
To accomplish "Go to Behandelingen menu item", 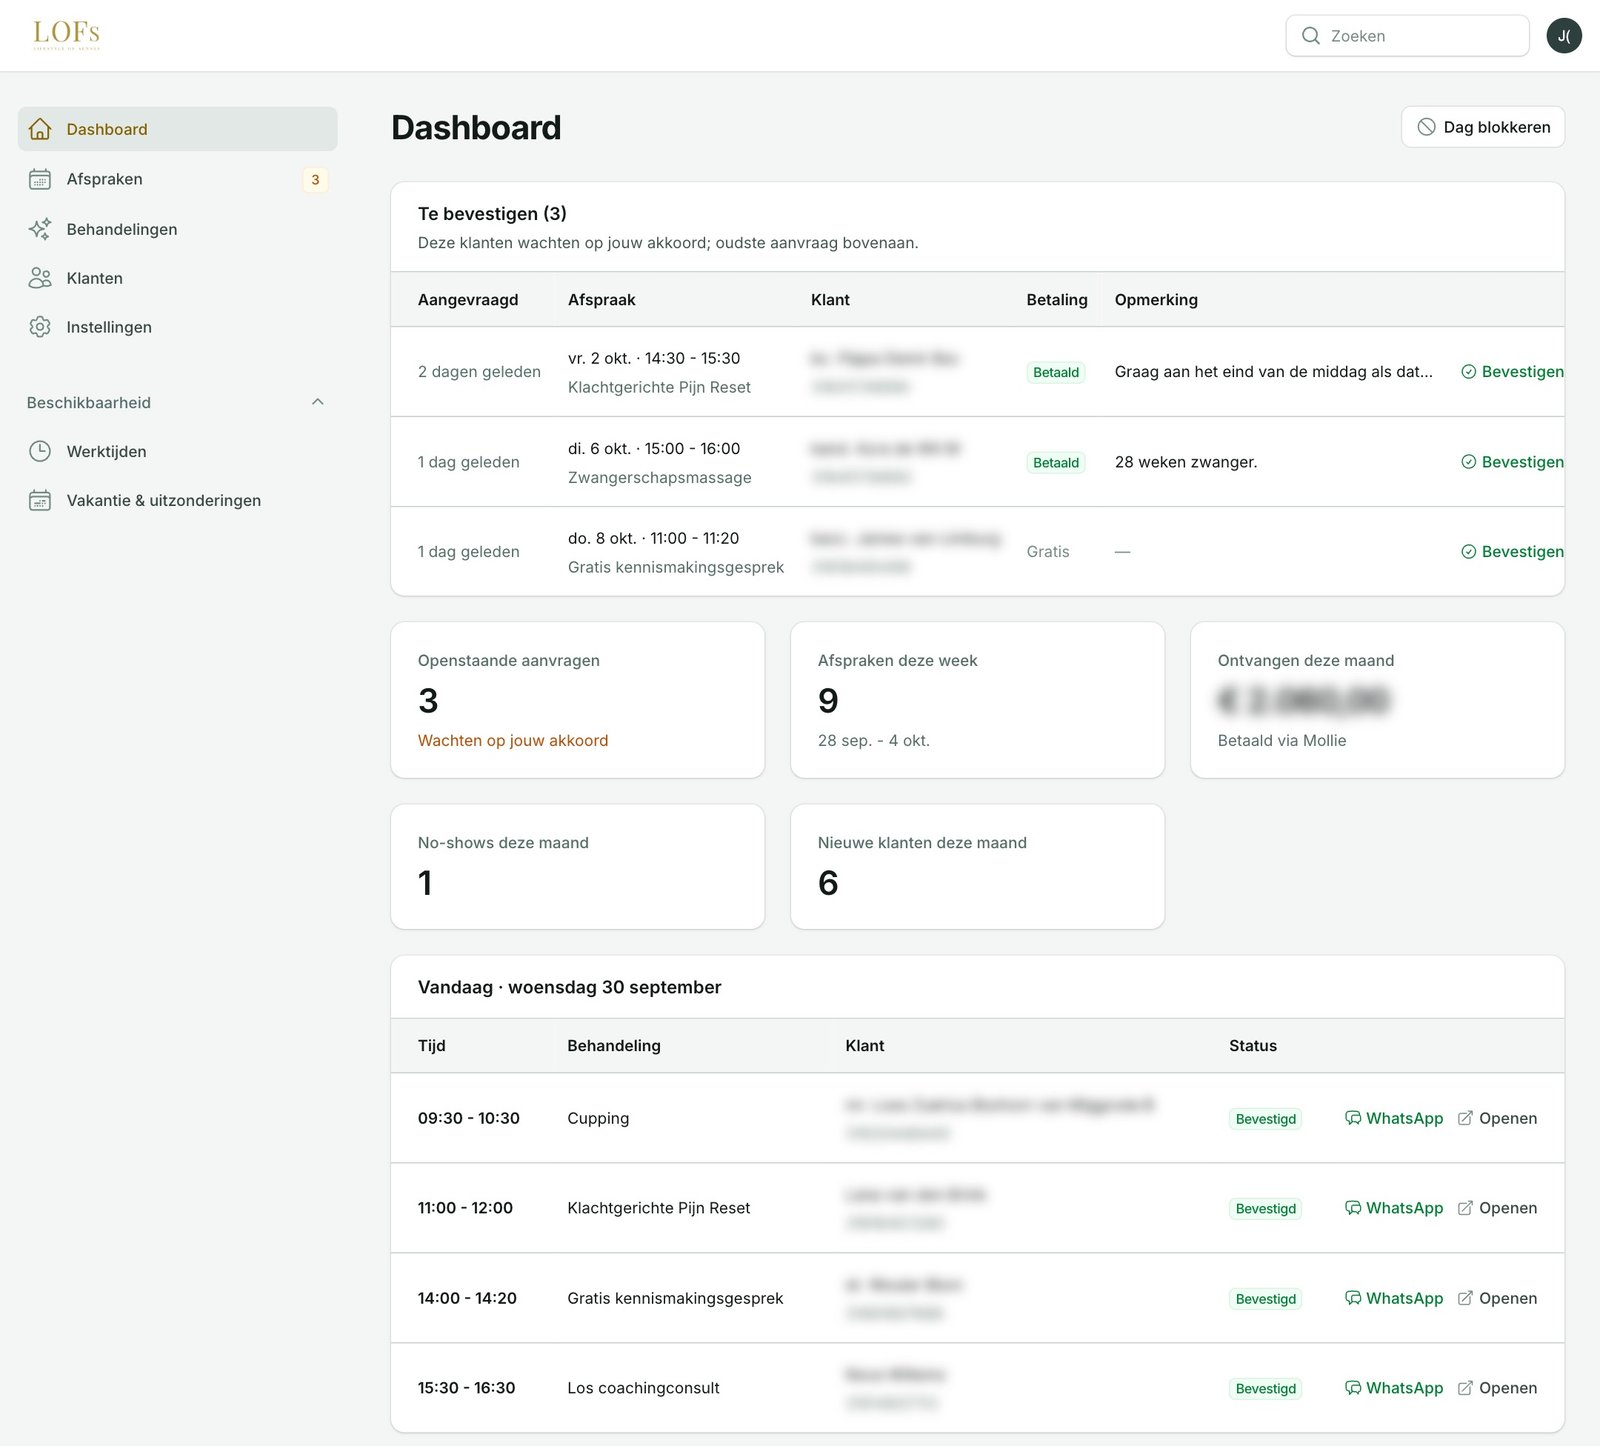I will point(178,229).
